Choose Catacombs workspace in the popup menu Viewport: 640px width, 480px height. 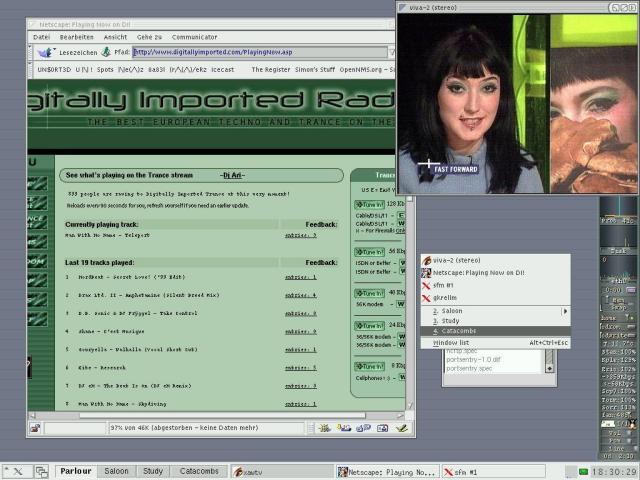point(496,331)
